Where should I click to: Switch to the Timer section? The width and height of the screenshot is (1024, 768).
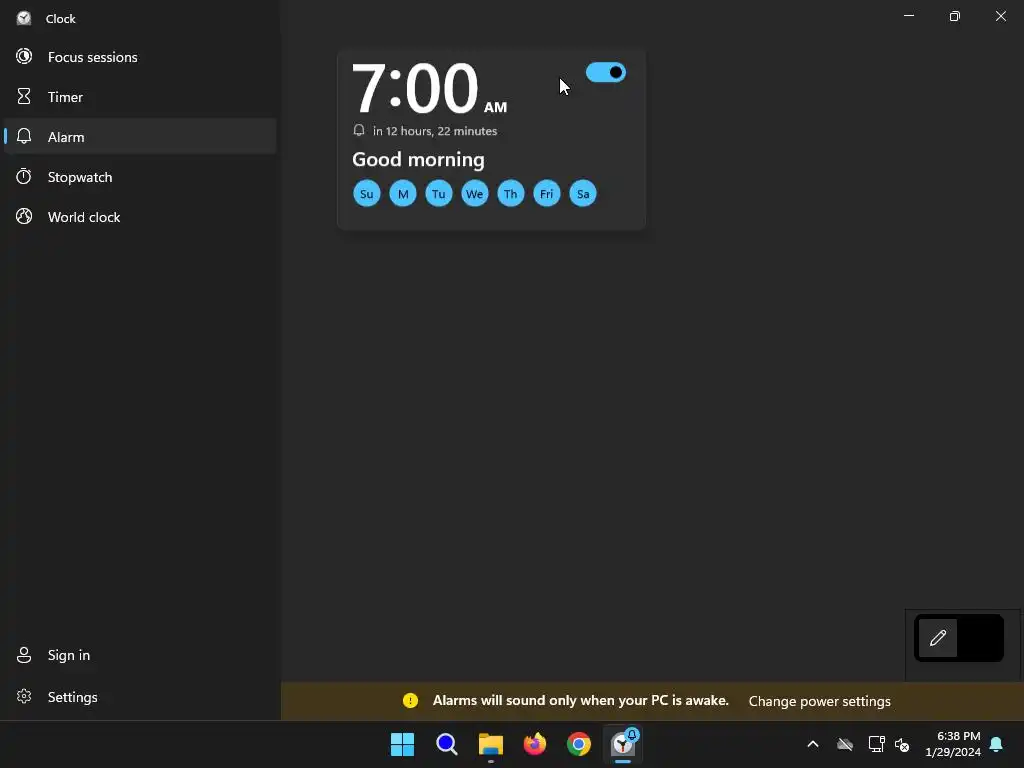tap(140, 97)
